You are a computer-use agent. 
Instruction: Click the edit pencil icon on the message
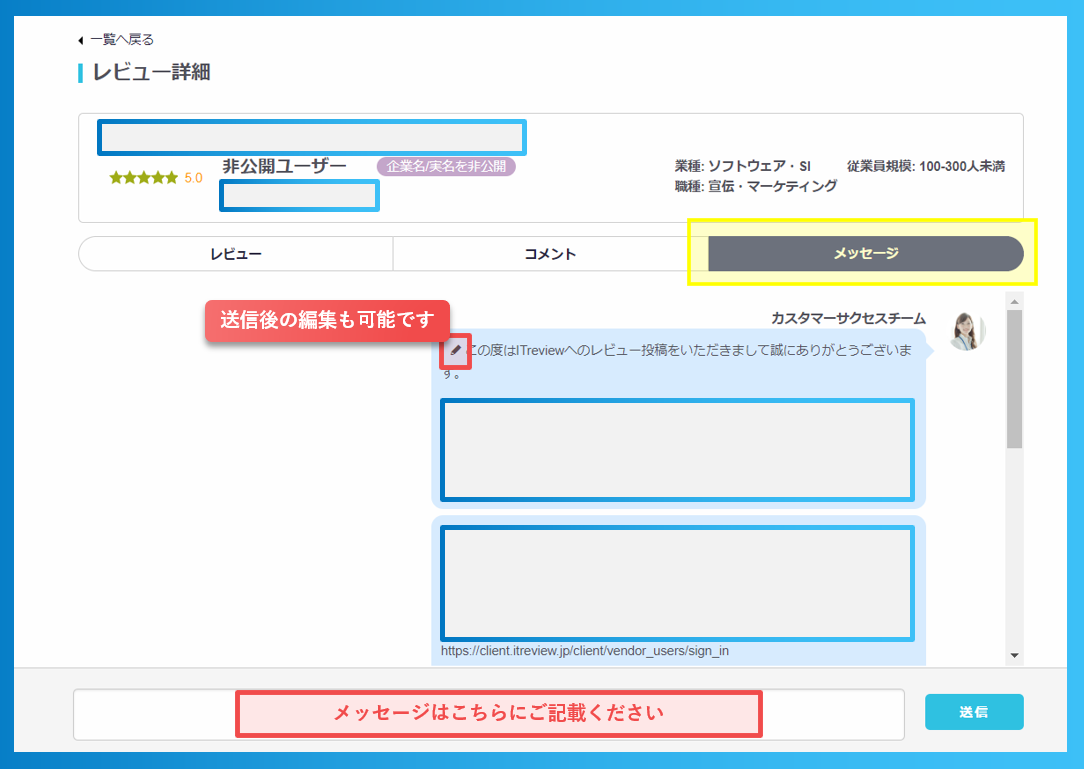coord(455,351)
